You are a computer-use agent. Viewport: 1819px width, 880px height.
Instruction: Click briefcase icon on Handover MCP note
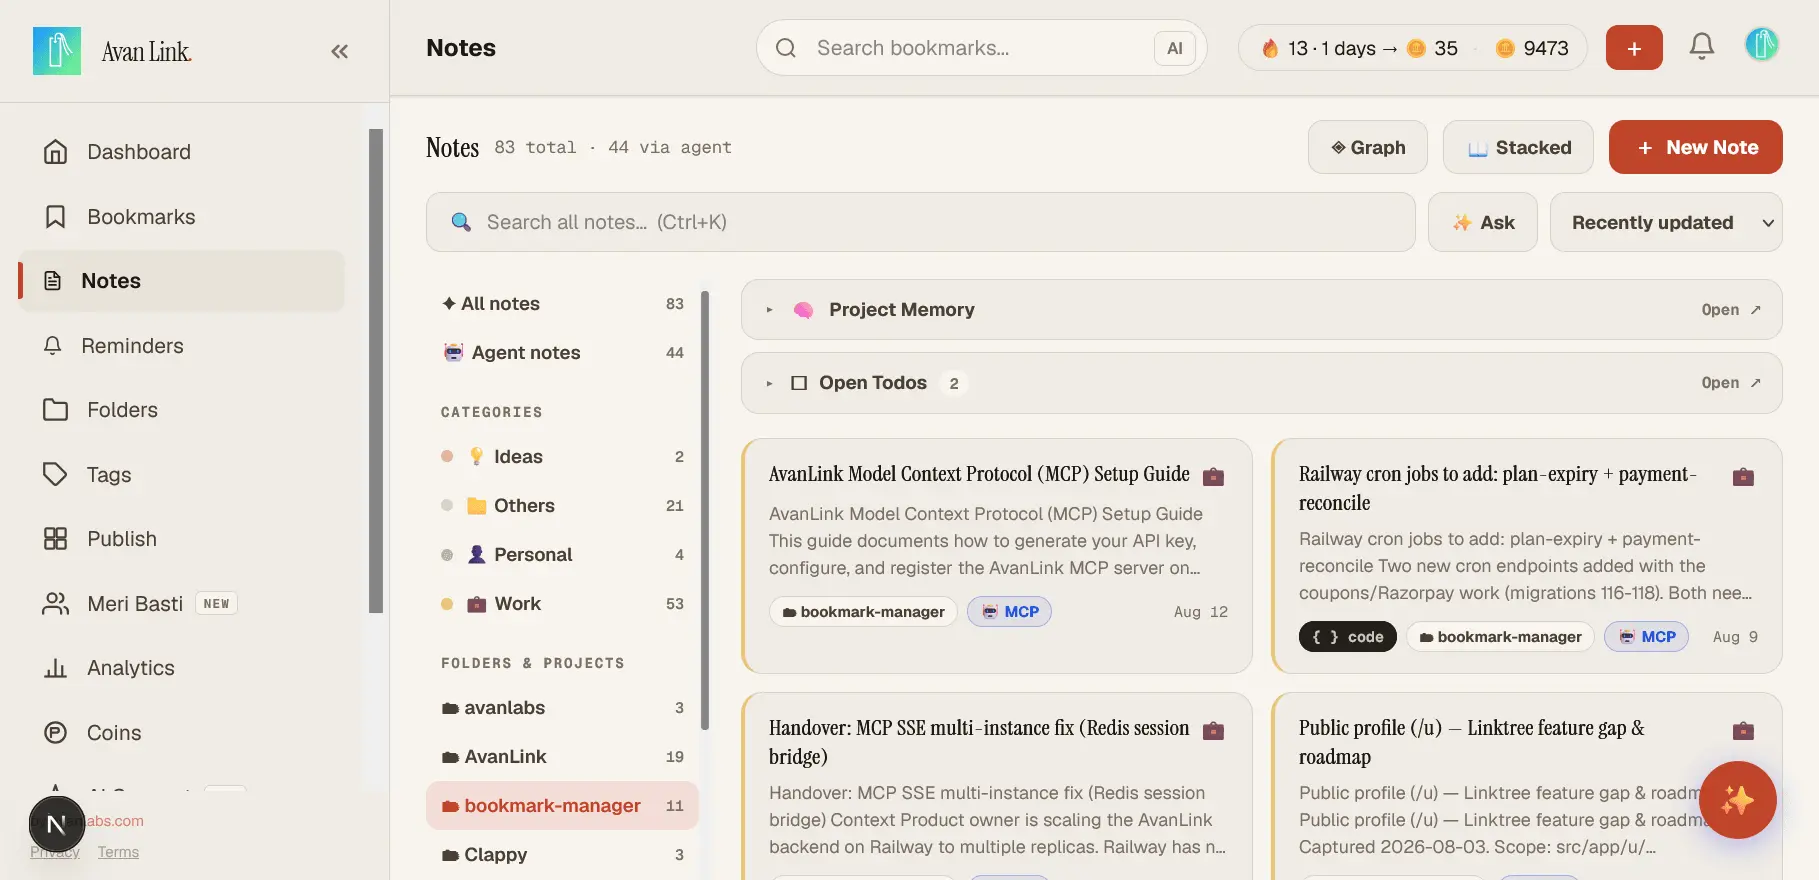1213,730
